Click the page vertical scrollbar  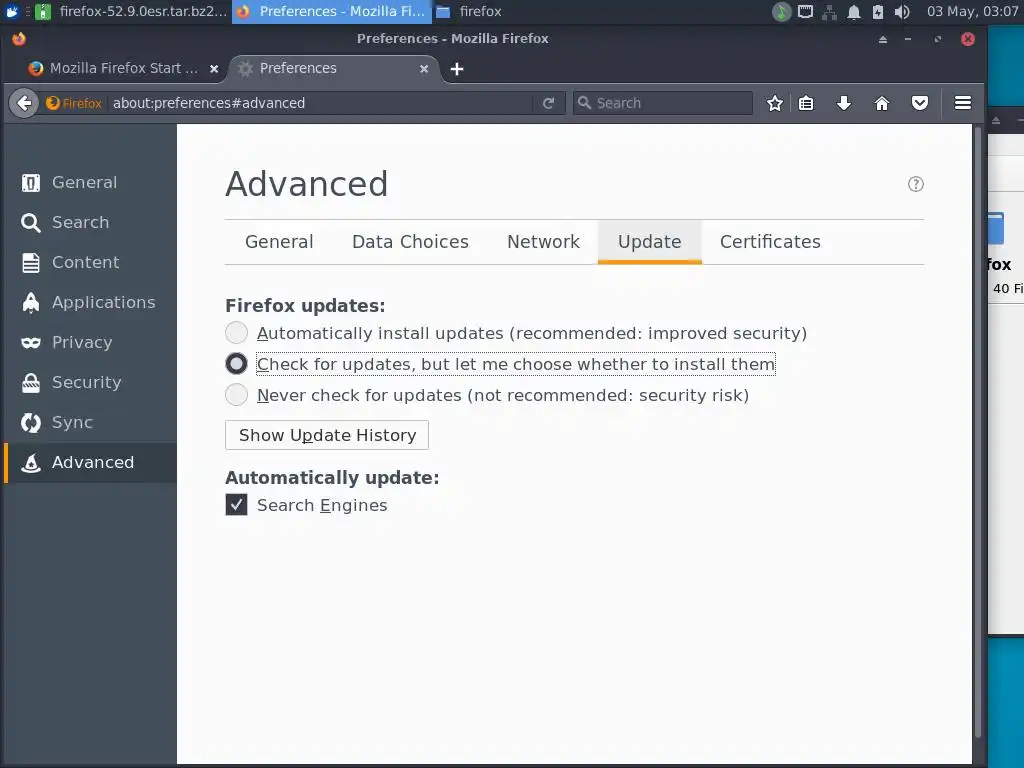pyautogui.click(x=978, y=431)
